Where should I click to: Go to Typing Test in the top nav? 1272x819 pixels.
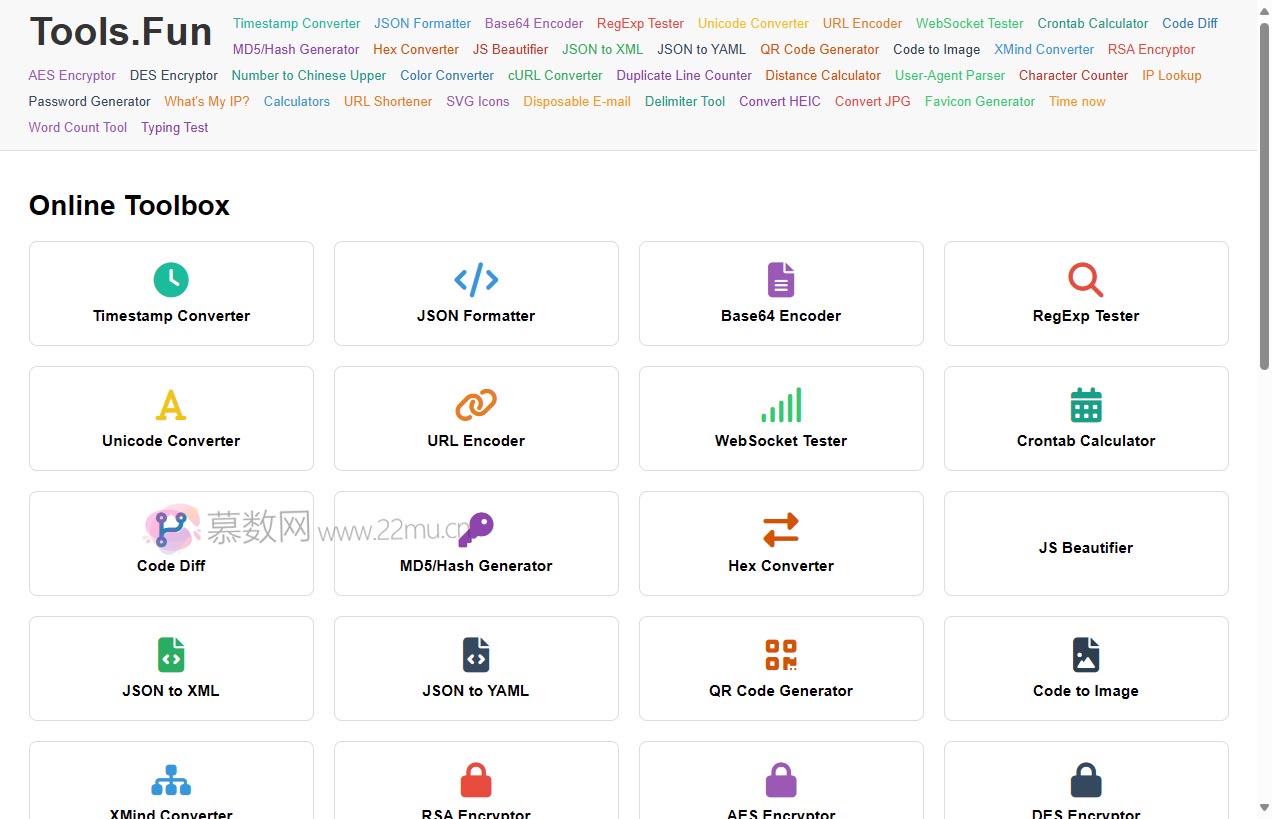point(175,127)
